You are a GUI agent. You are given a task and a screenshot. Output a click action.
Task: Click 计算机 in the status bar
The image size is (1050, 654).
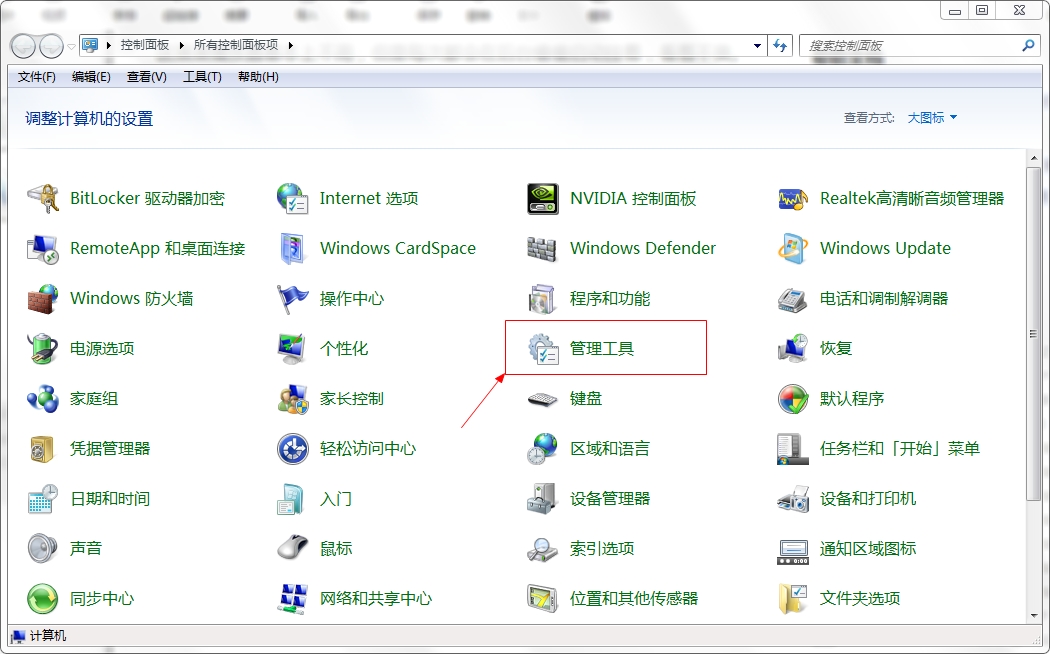tap(48, 636)
